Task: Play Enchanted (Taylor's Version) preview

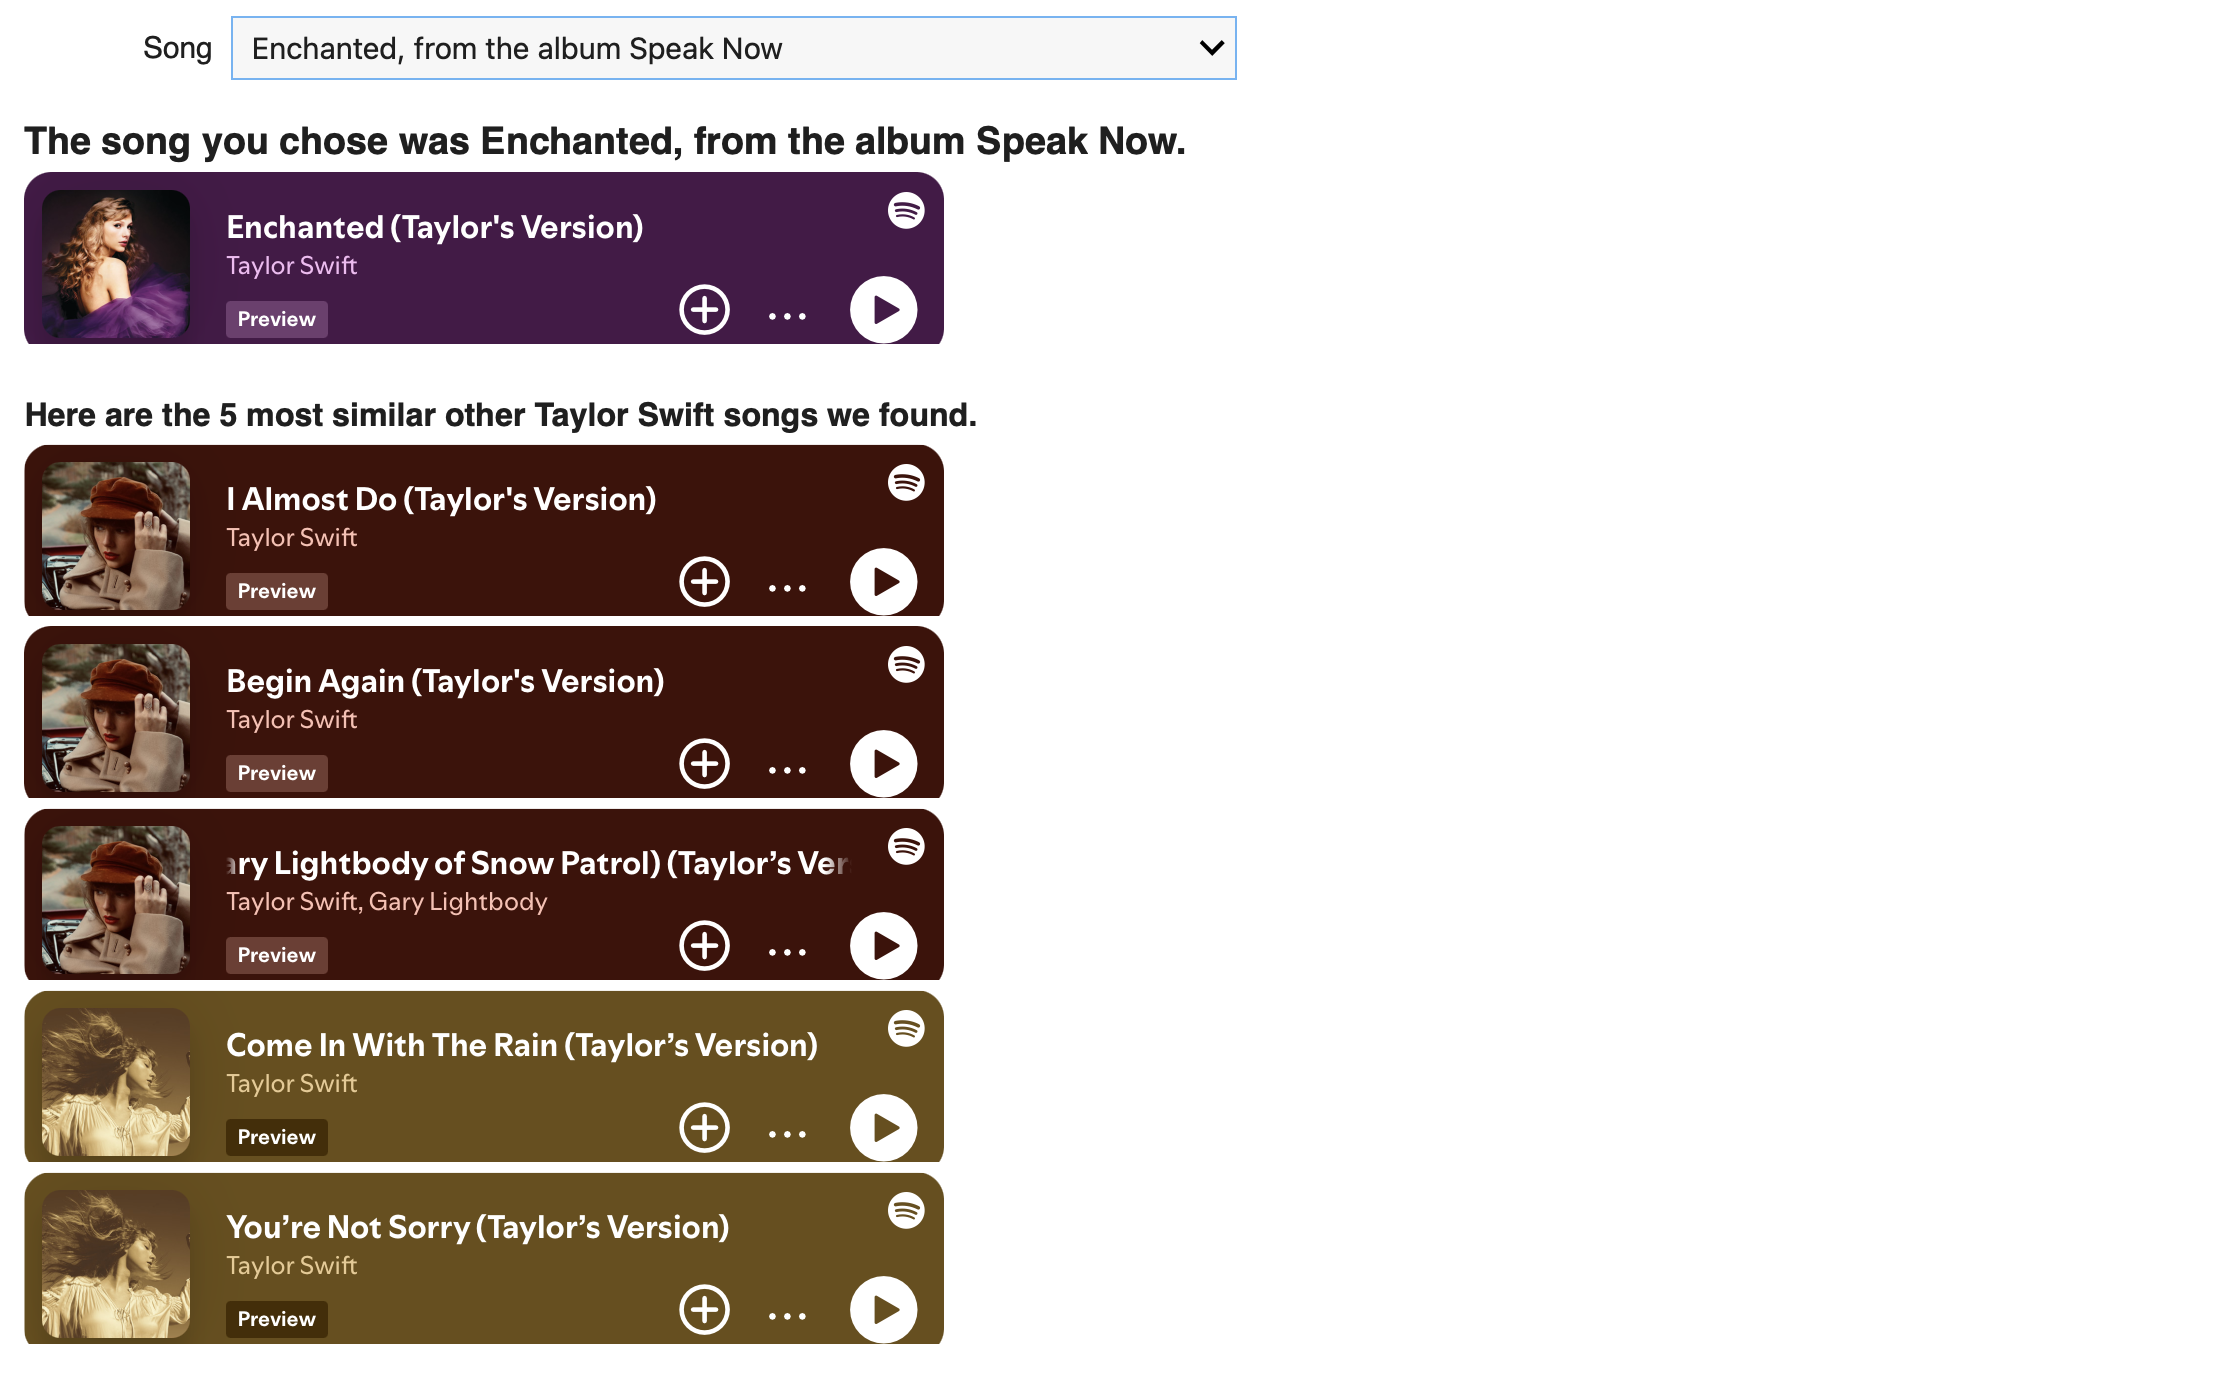Action: coord(883,310)
